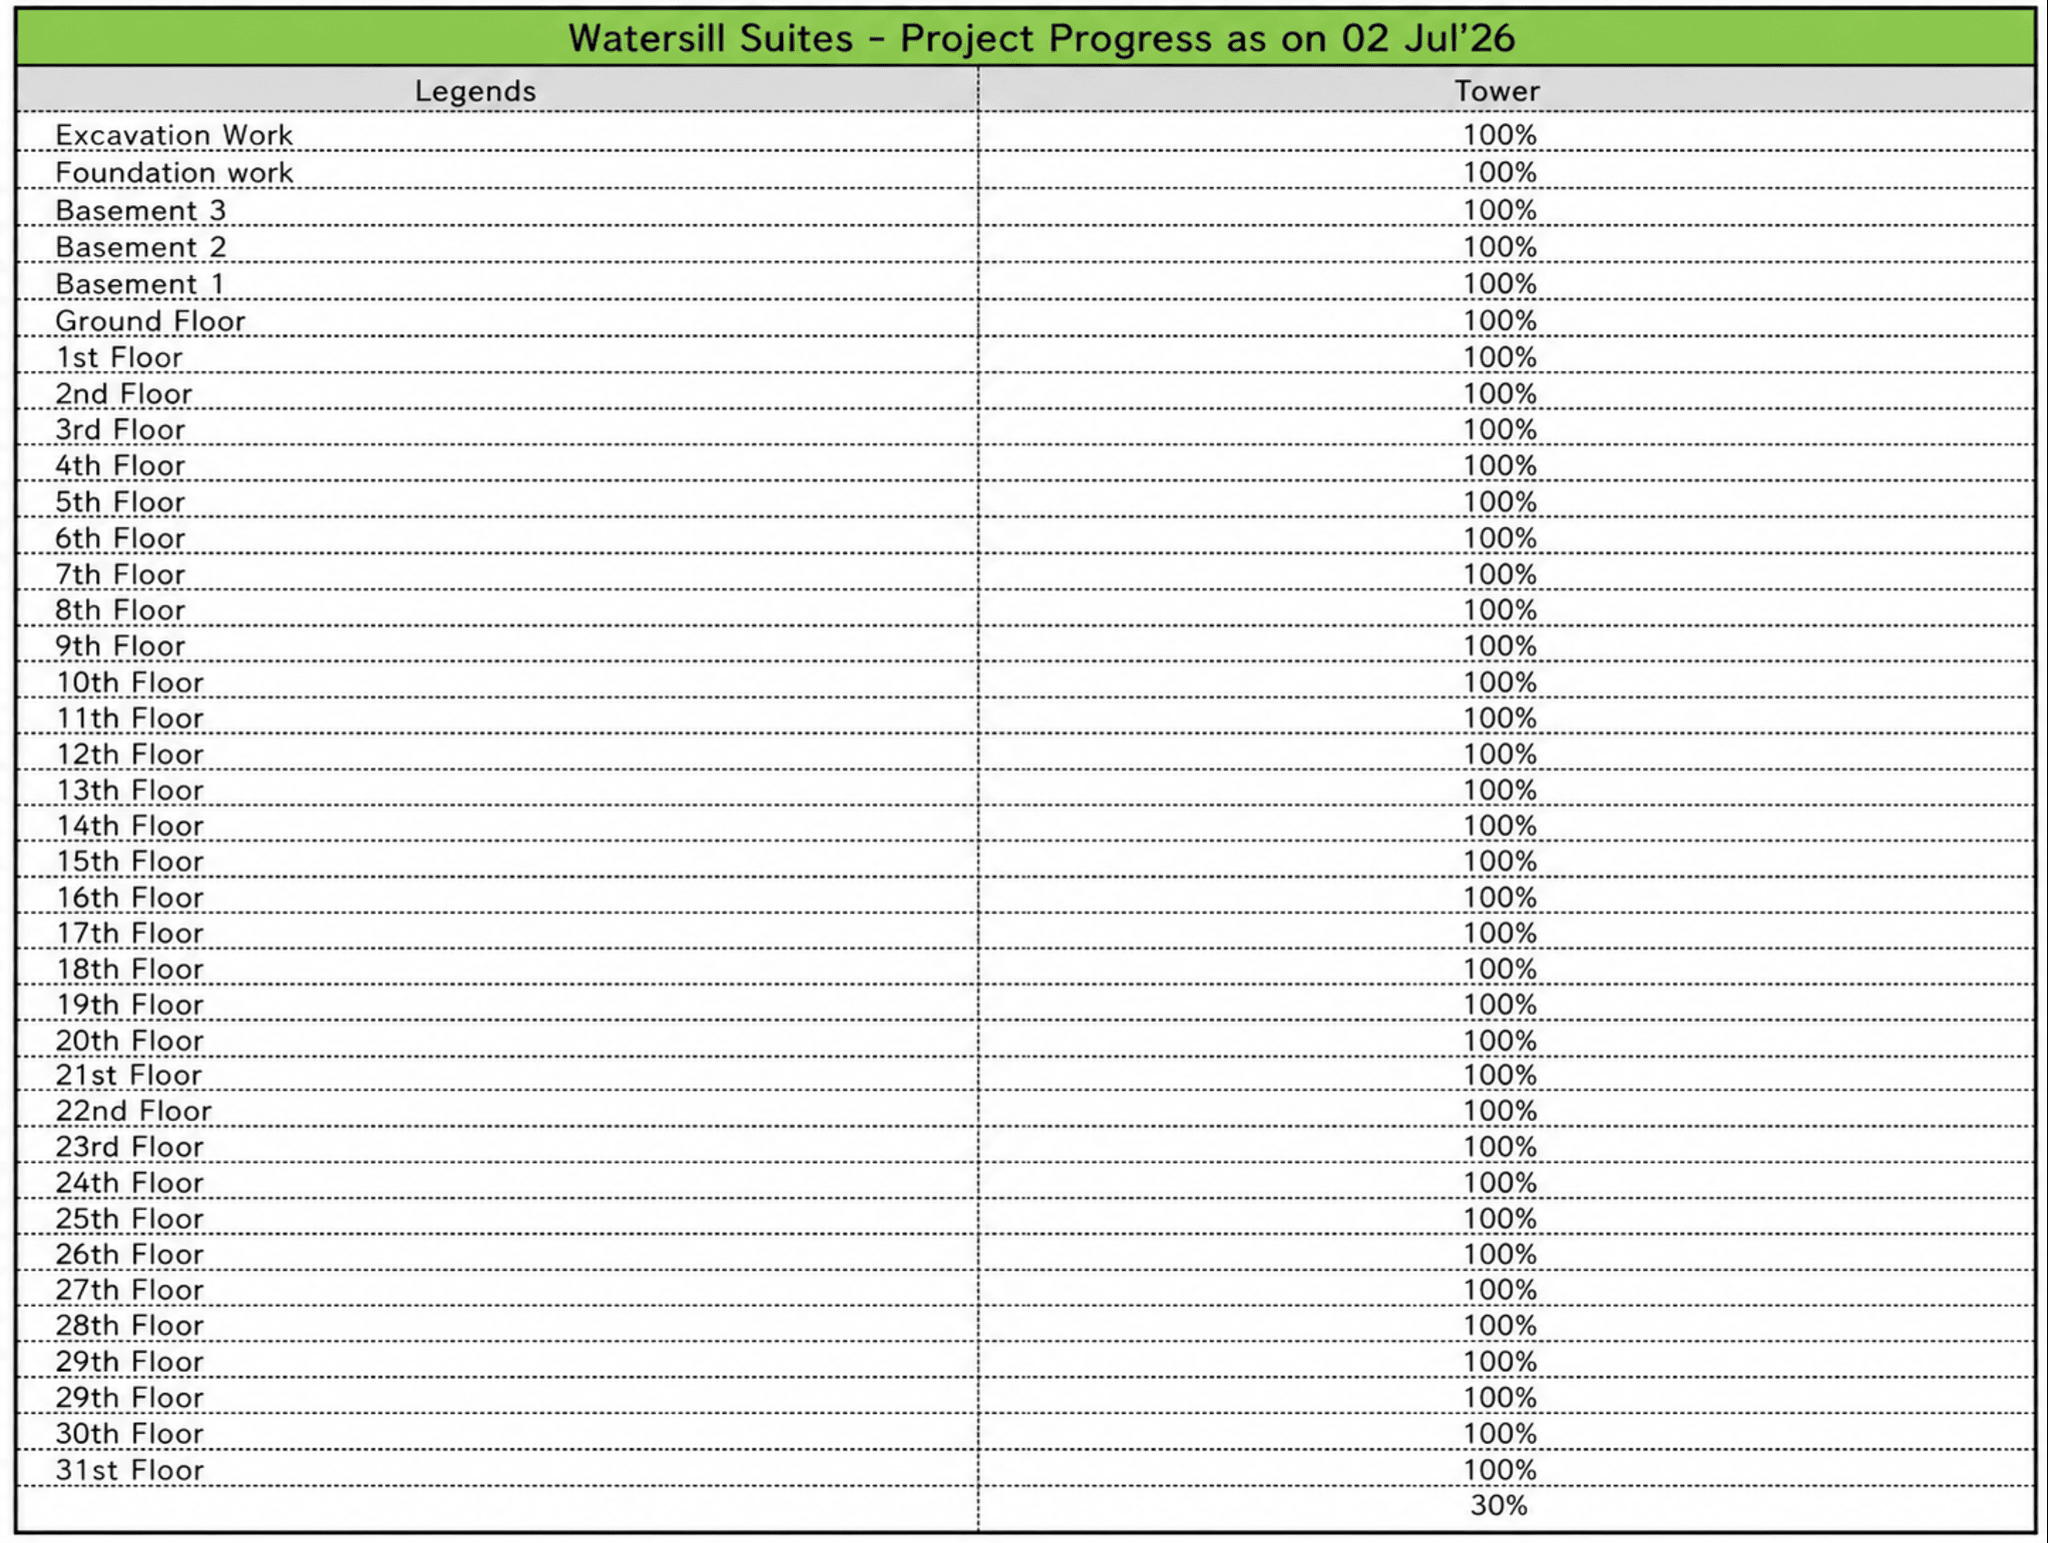
Task: Click the "11th Floor" label
Action: pos(129,718)
